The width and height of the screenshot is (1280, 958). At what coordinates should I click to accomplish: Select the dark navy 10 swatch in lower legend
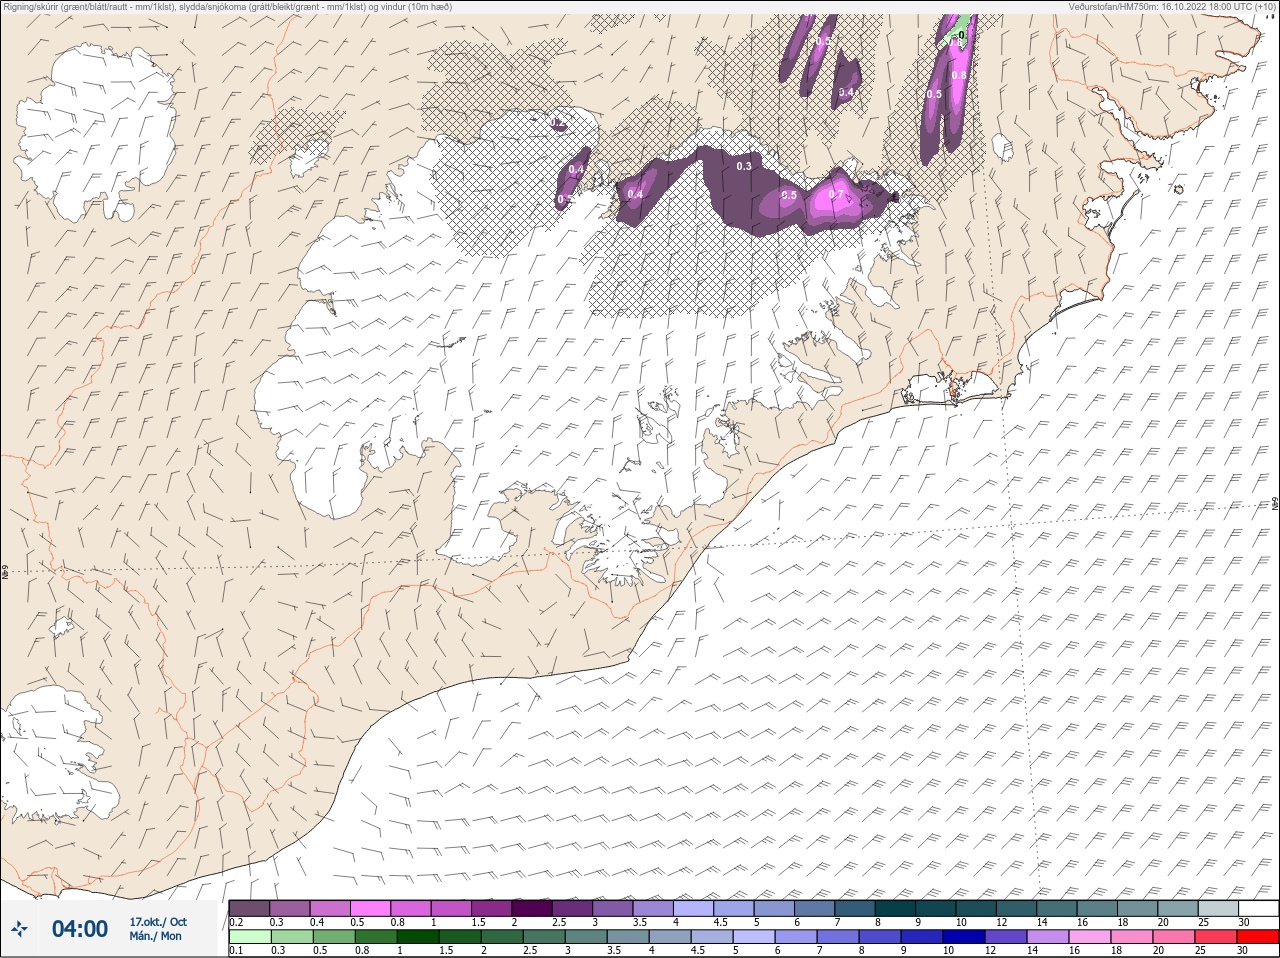(965, 937)
